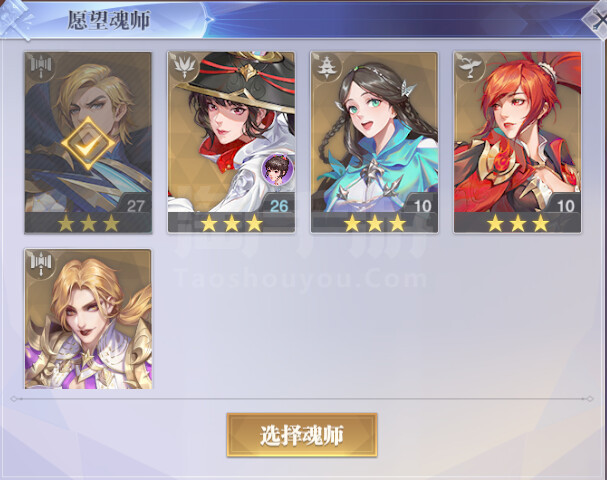Click the level 27 badge
The image size is (607, 480).
(135, 206)
